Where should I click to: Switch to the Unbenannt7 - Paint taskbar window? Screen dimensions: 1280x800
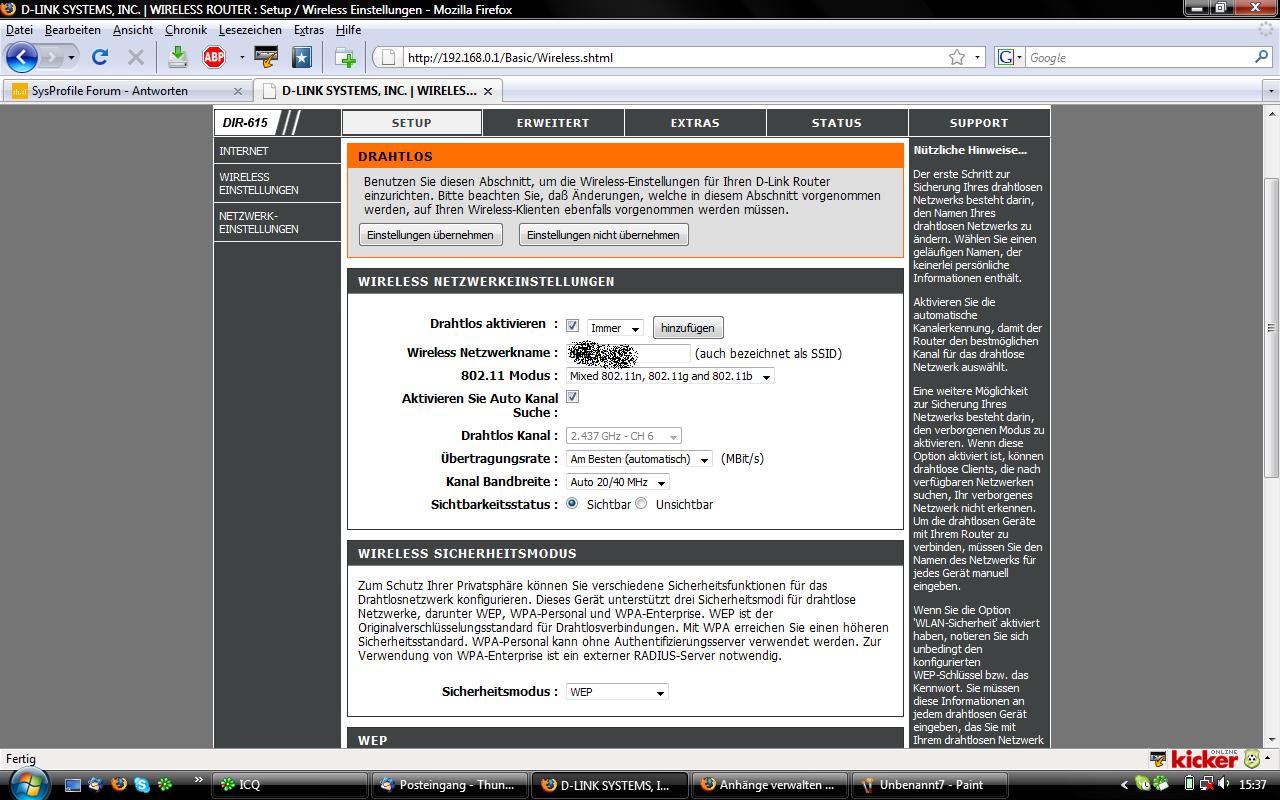coord(931,785)
